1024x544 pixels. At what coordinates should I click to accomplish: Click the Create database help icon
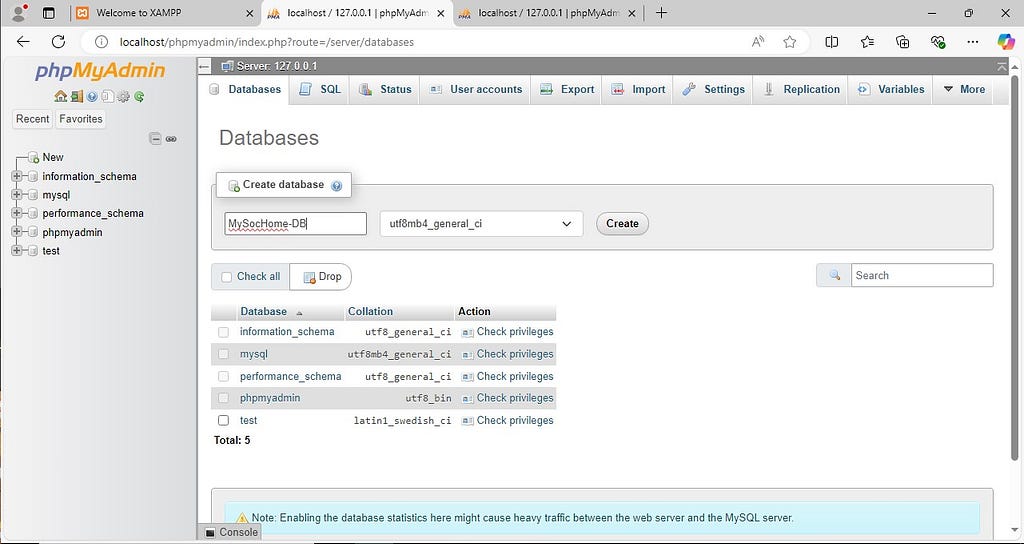[x=336, y=185]
